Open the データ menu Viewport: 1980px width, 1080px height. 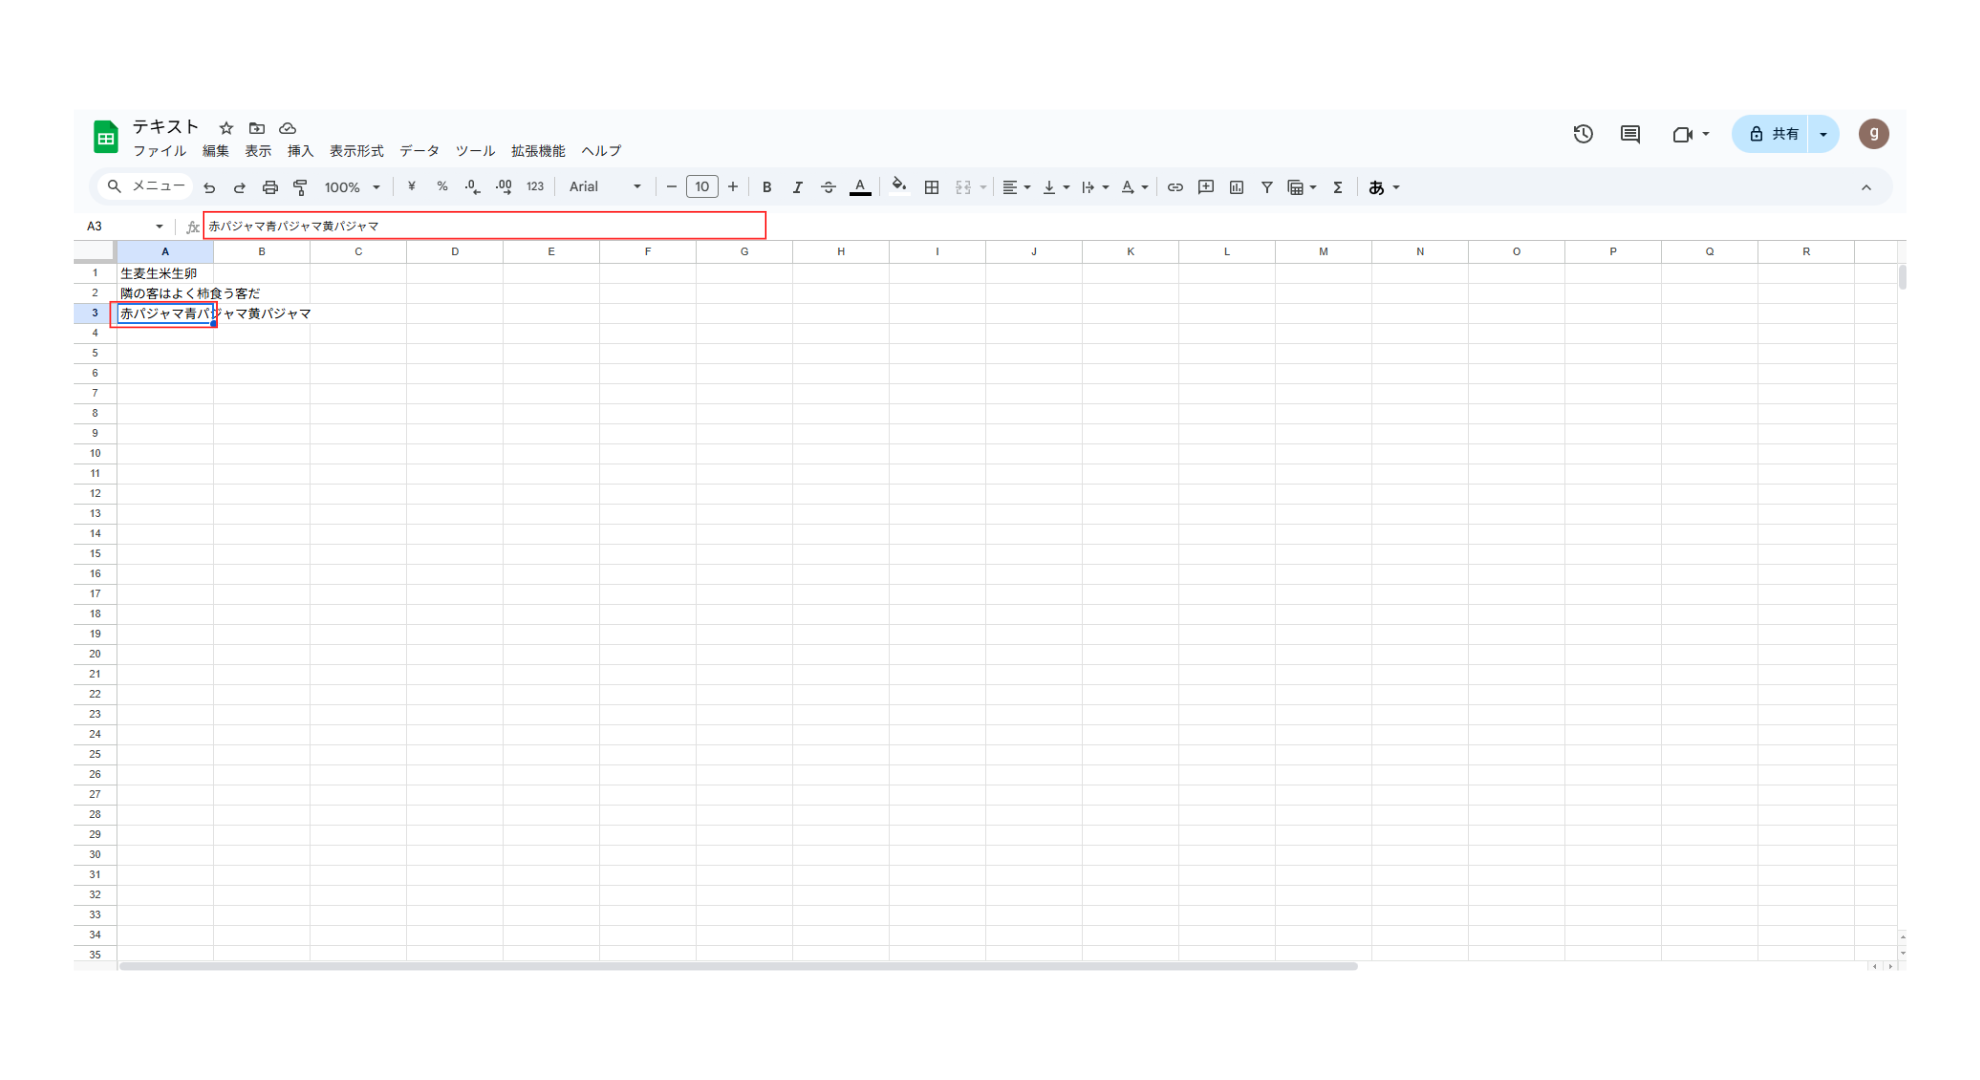420,151
